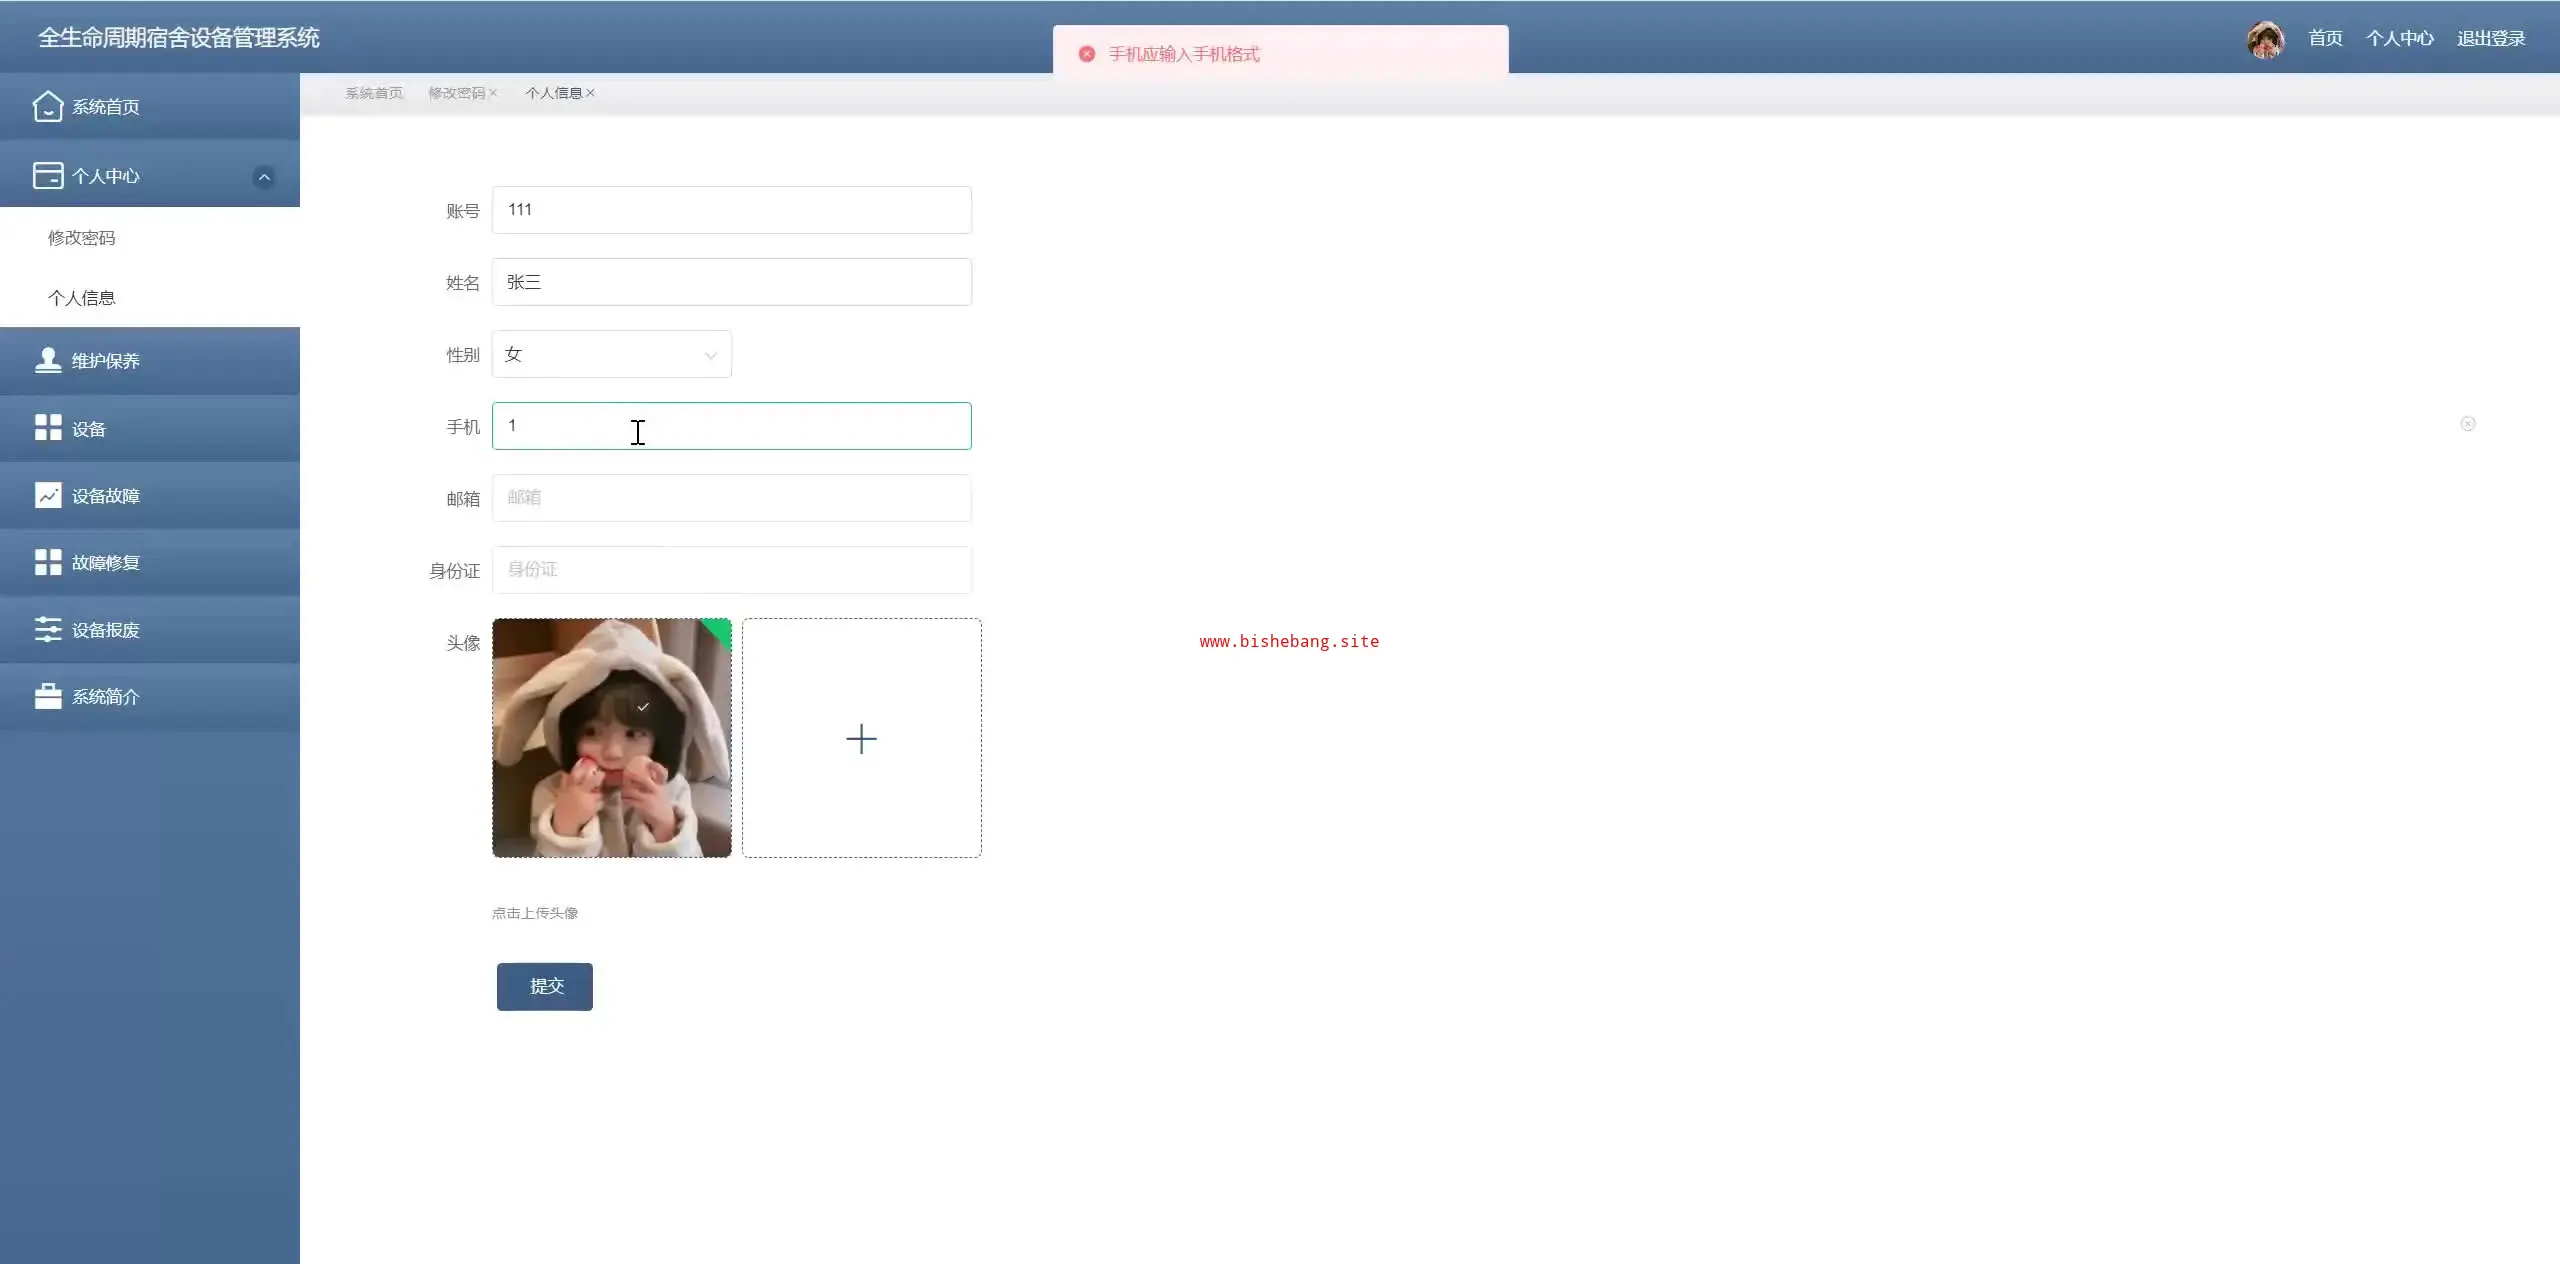The width and height of the screenshot is (2560, 1264).
Task: Click the 邮箱 email input field
Action: (731, 498)
